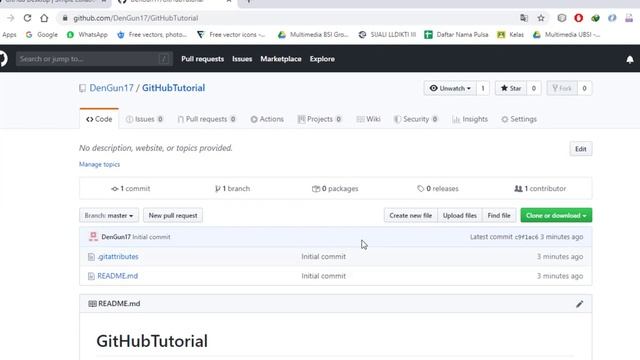Image resolution: width=640 pixels, height=360 pixels.
Task: Star the repository
Action: 511,88
